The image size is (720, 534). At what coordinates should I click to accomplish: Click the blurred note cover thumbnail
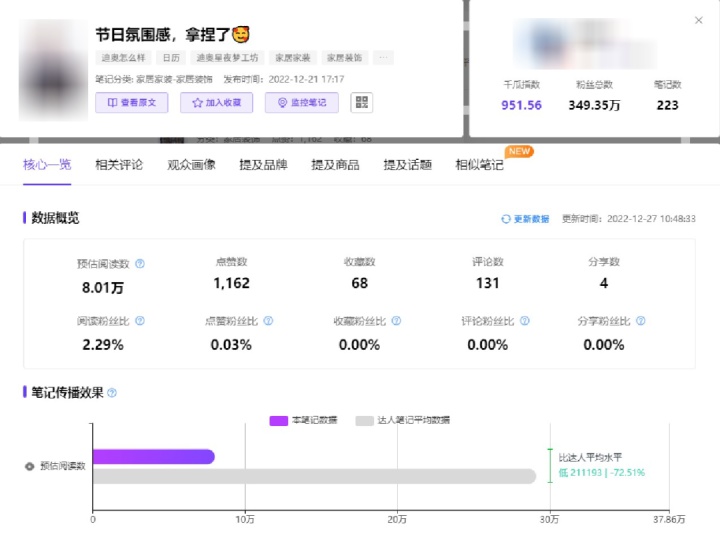pos(53,70)
